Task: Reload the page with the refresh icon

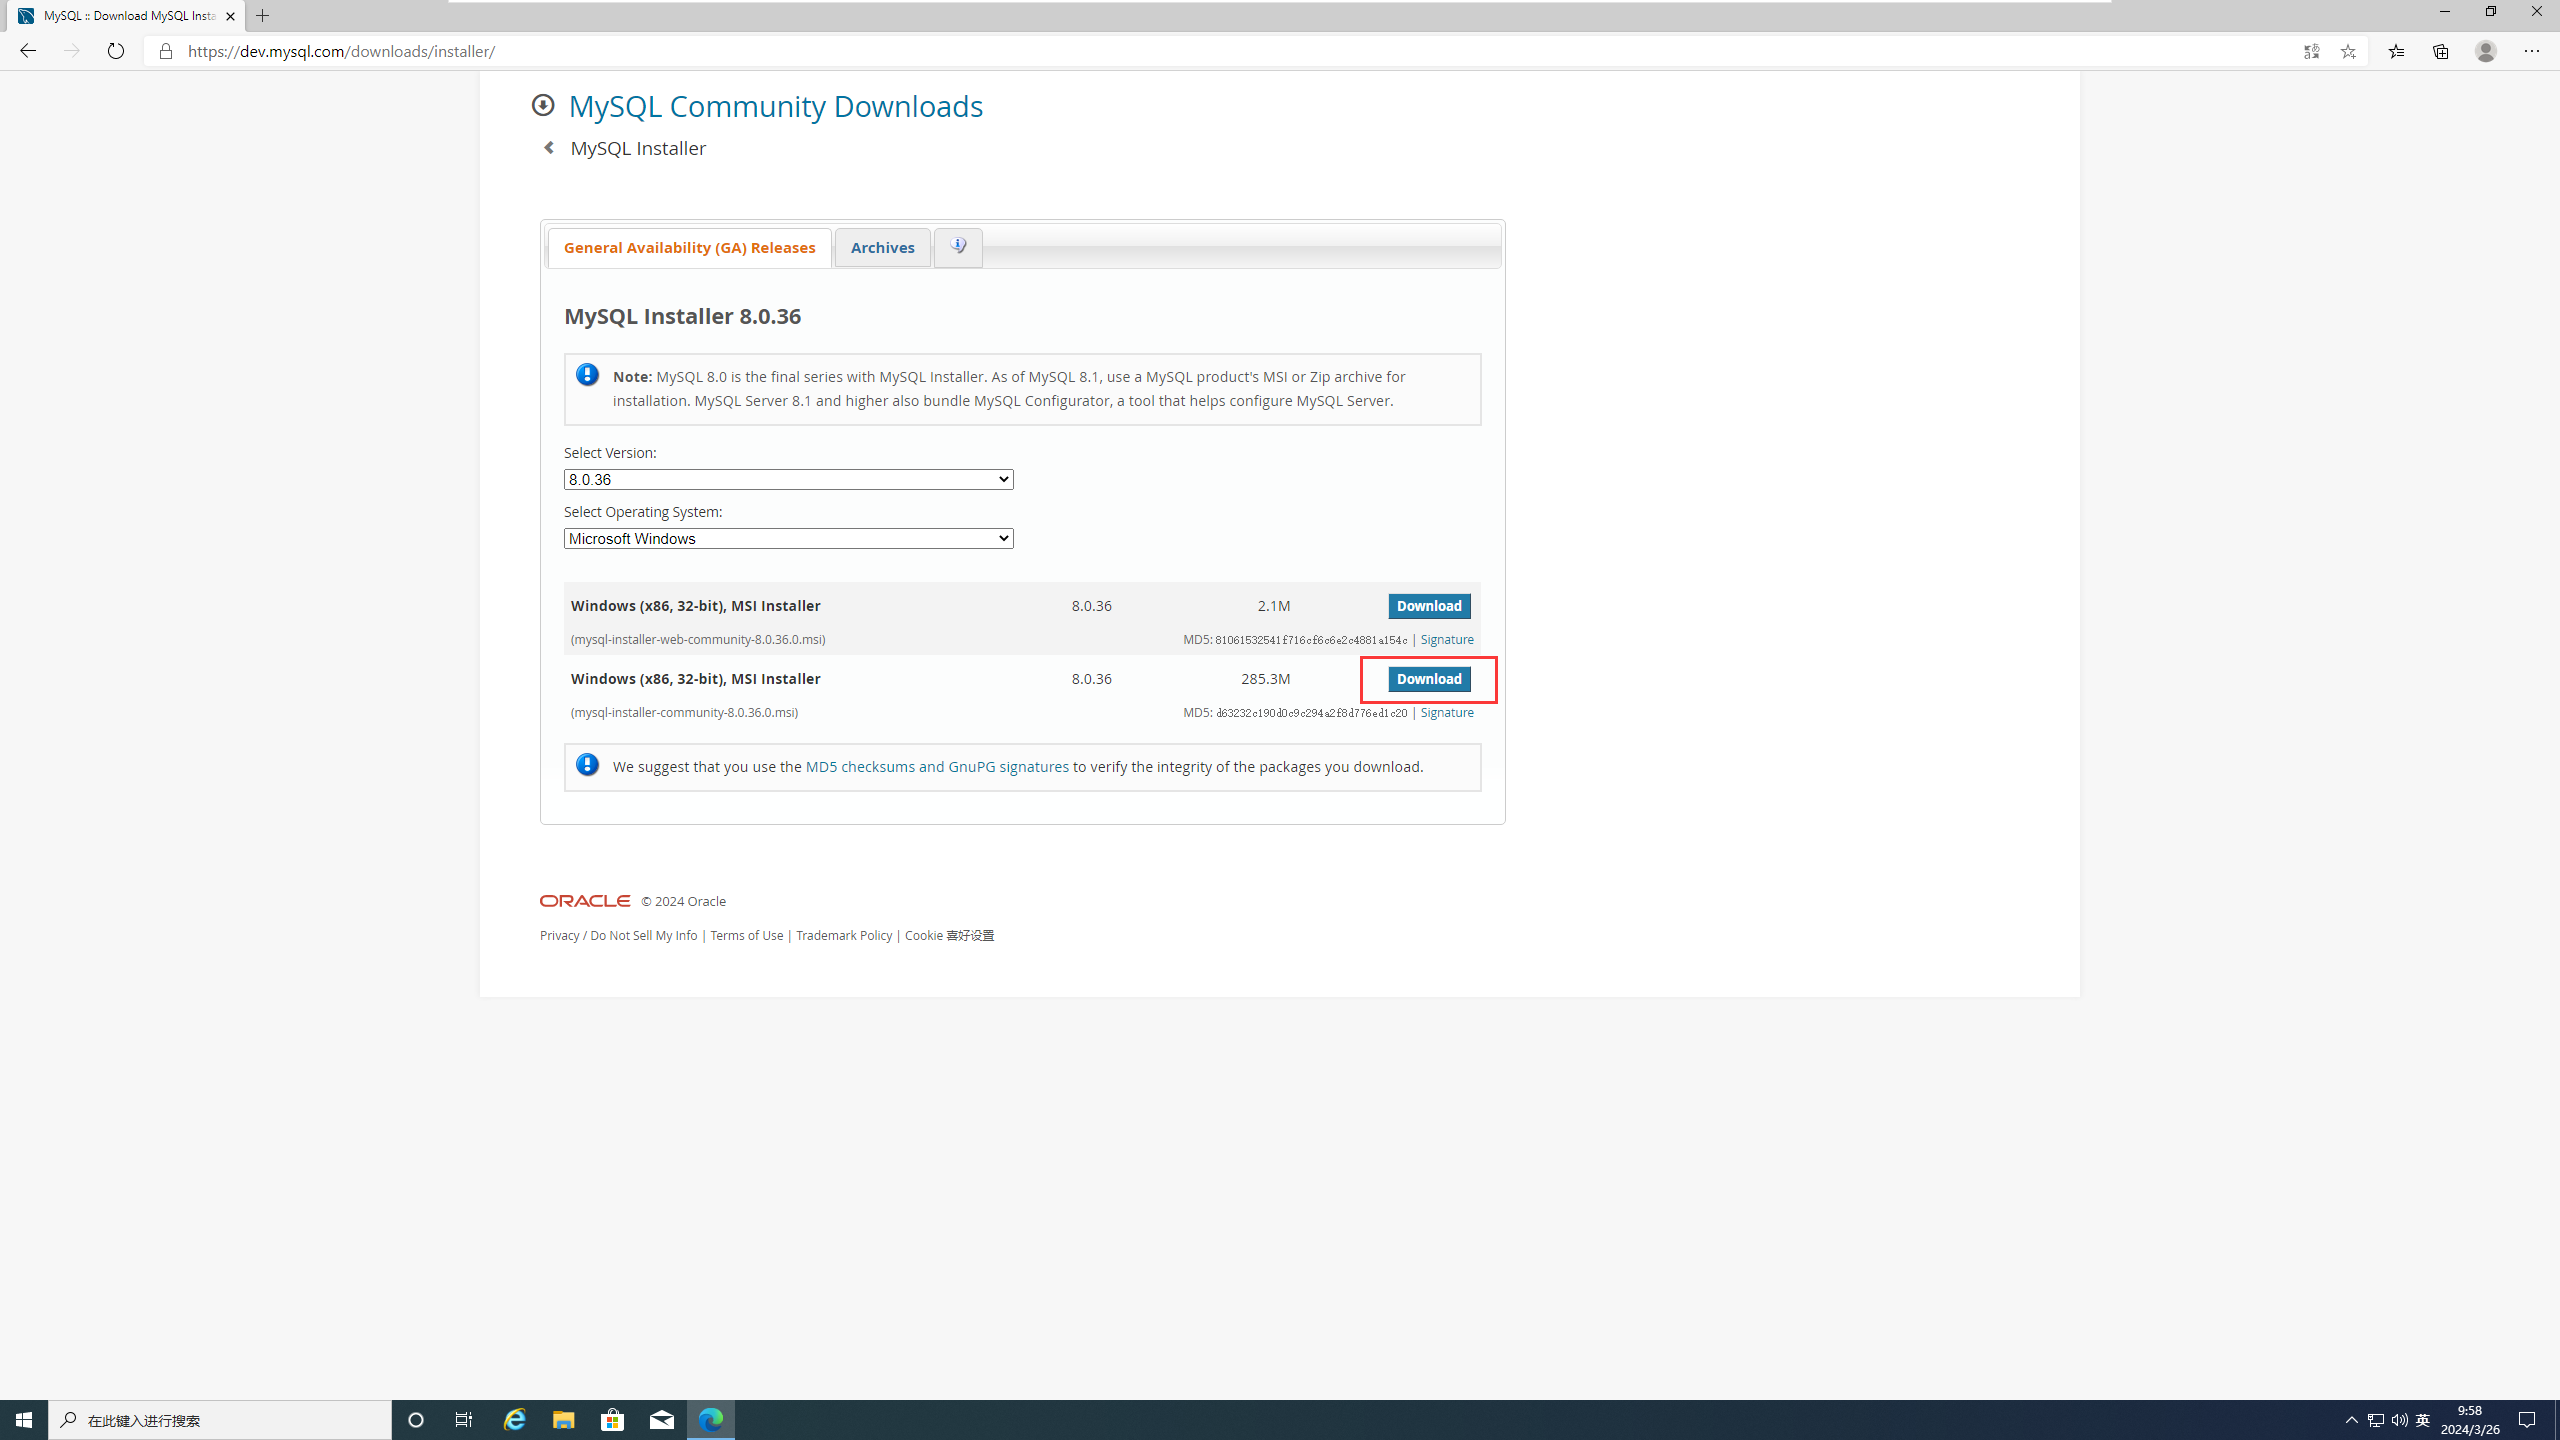Action: (116, 51)
